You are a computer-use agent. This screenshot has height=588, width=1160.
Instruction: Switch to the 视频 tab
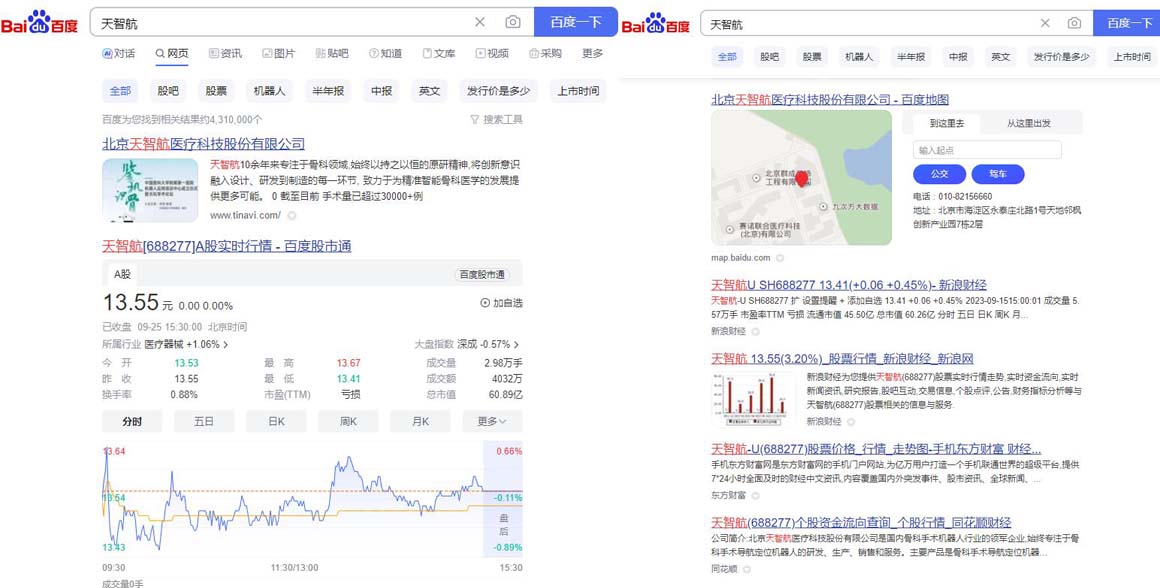(492, 53)
